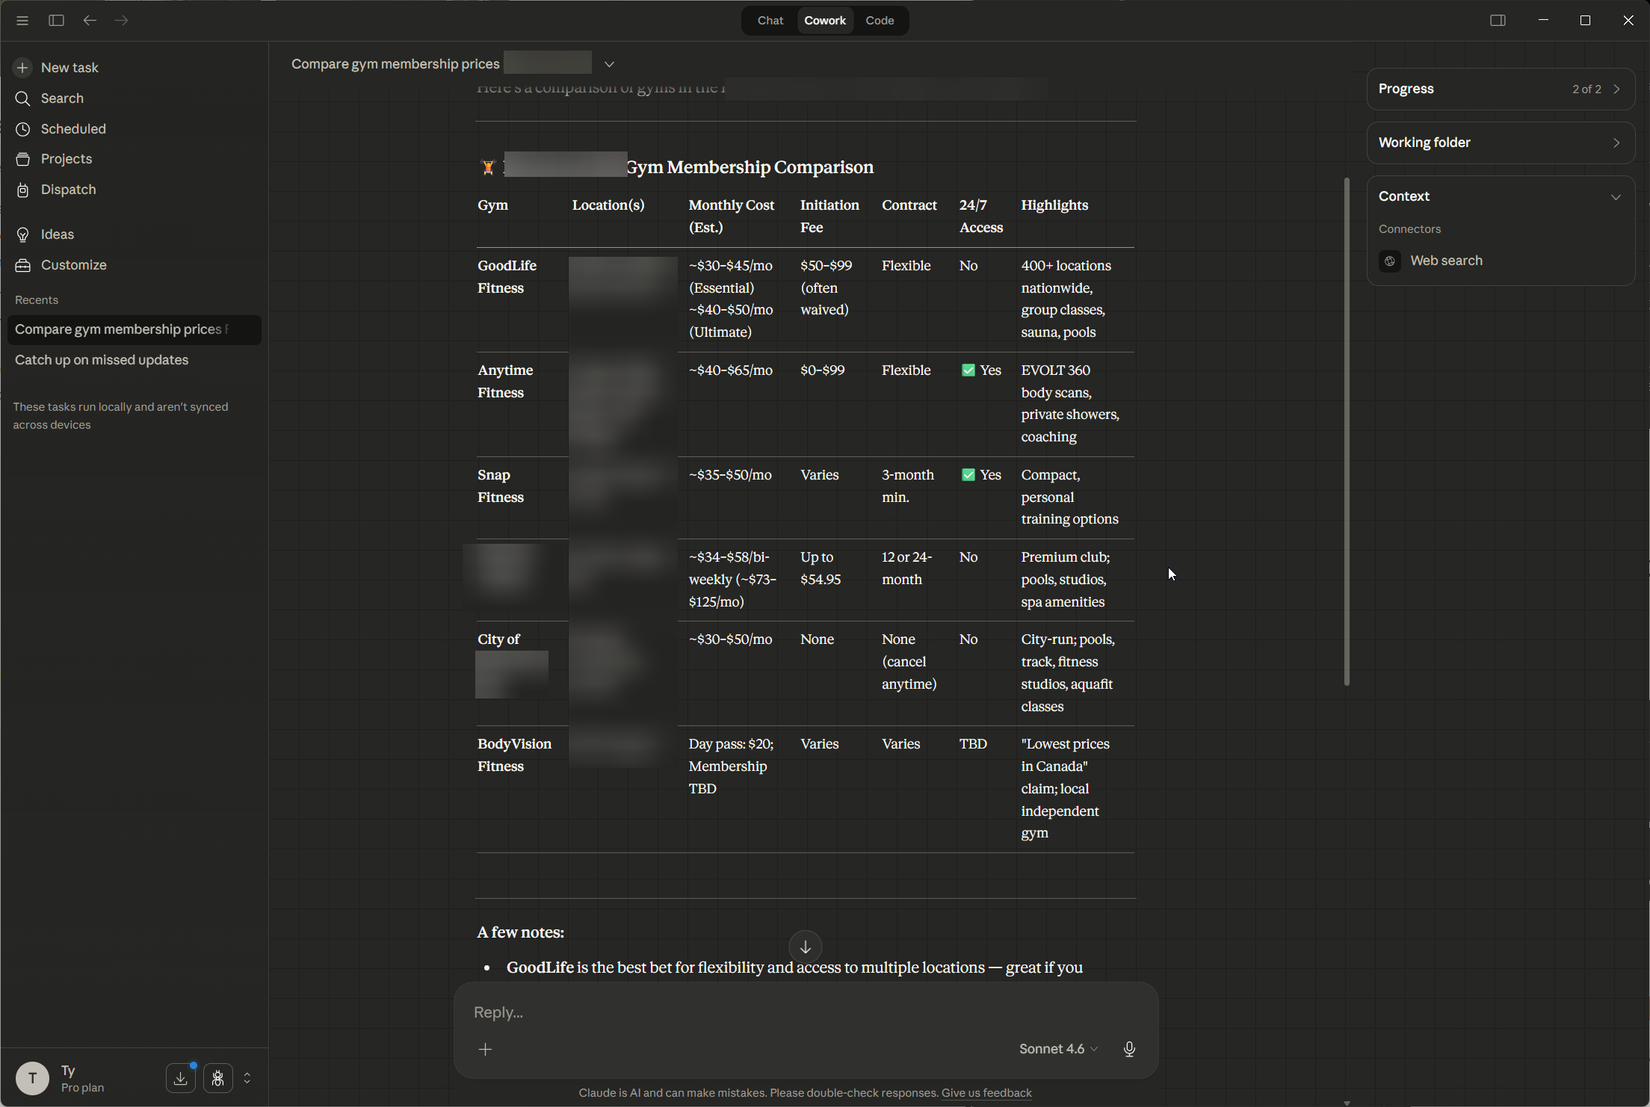The height and width of the screenshot is (1107, 1650).
Task: Click the New task plus icon
Action: (x=22, y=68)
